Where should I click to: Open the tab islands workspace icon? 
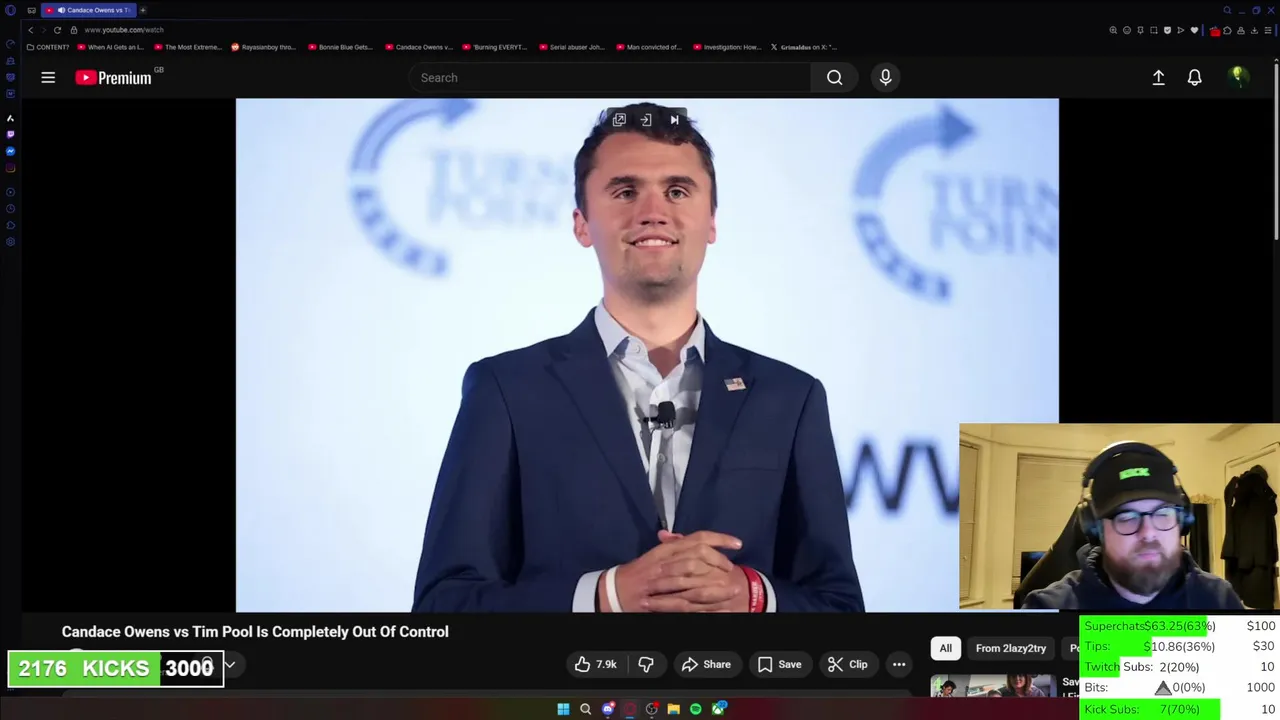31,10
